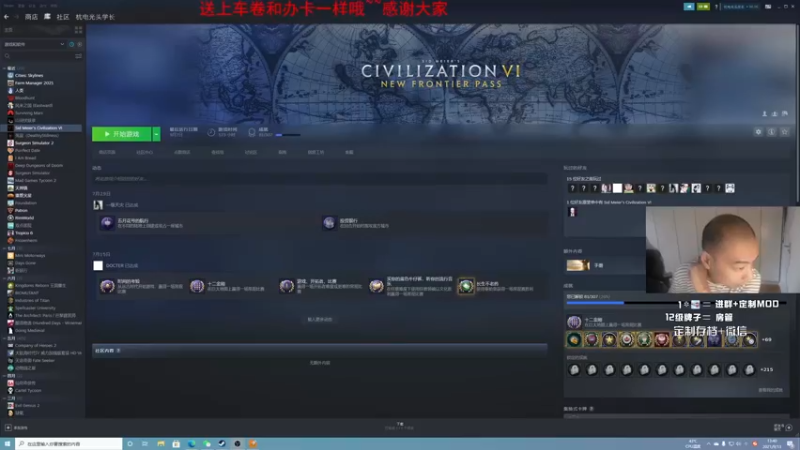The image size is (800, 450).
Task: Open the game info icon
Action: point(771,132)
